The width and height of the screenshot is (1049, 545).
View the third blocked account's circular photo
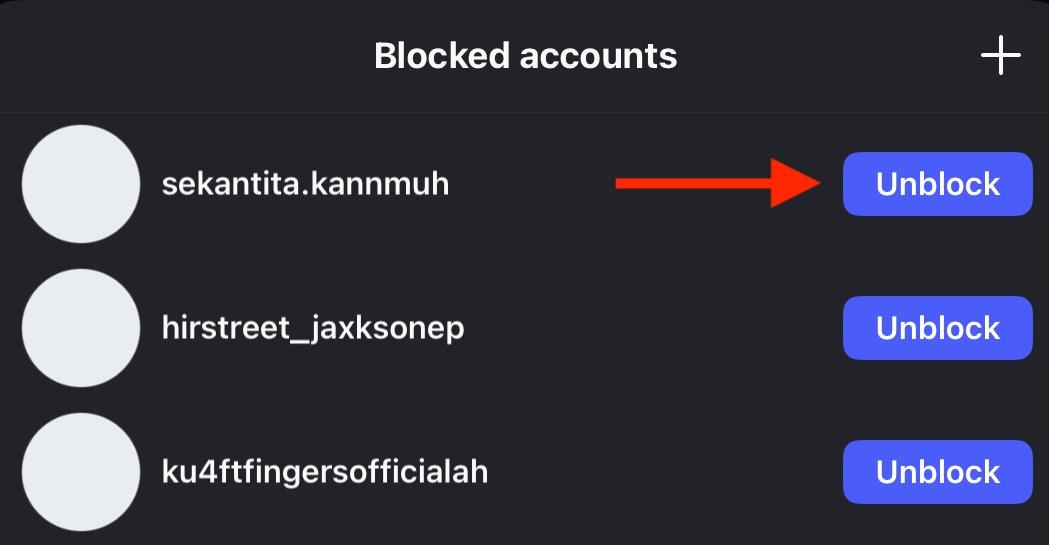tap(81, 472)
